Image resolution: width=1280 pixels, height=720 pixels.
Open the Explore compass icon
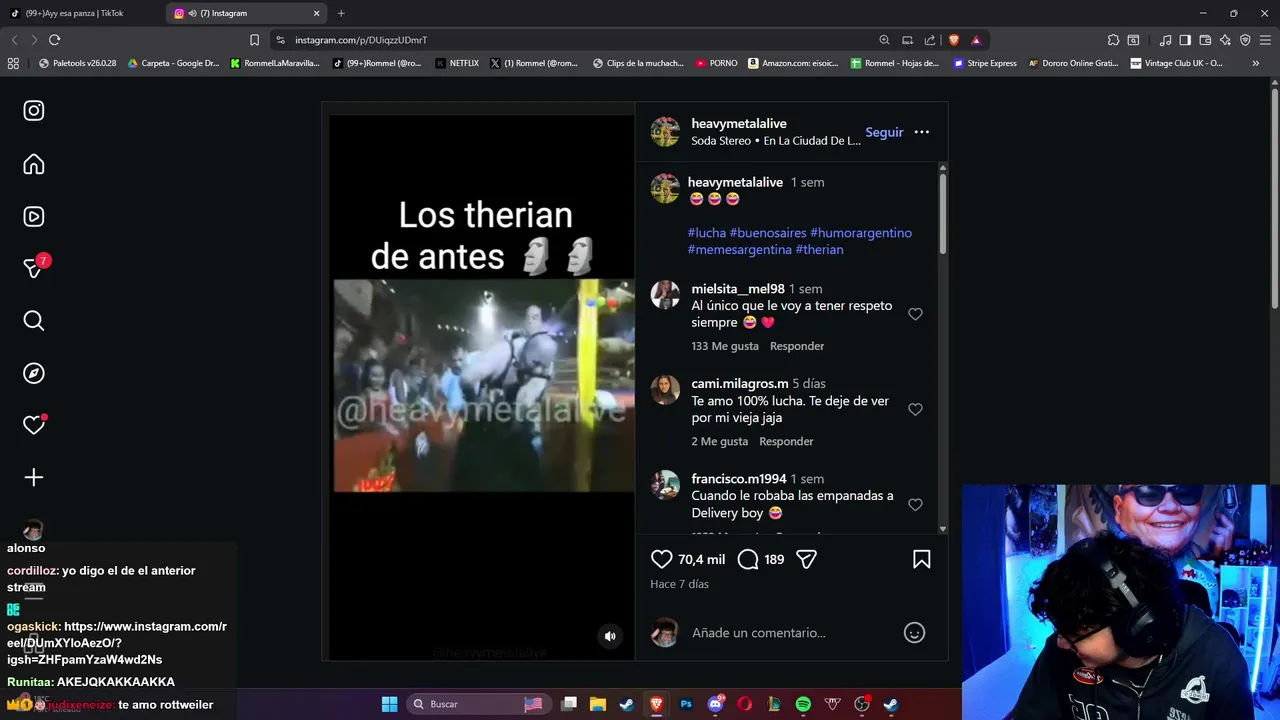click(34, 373)
